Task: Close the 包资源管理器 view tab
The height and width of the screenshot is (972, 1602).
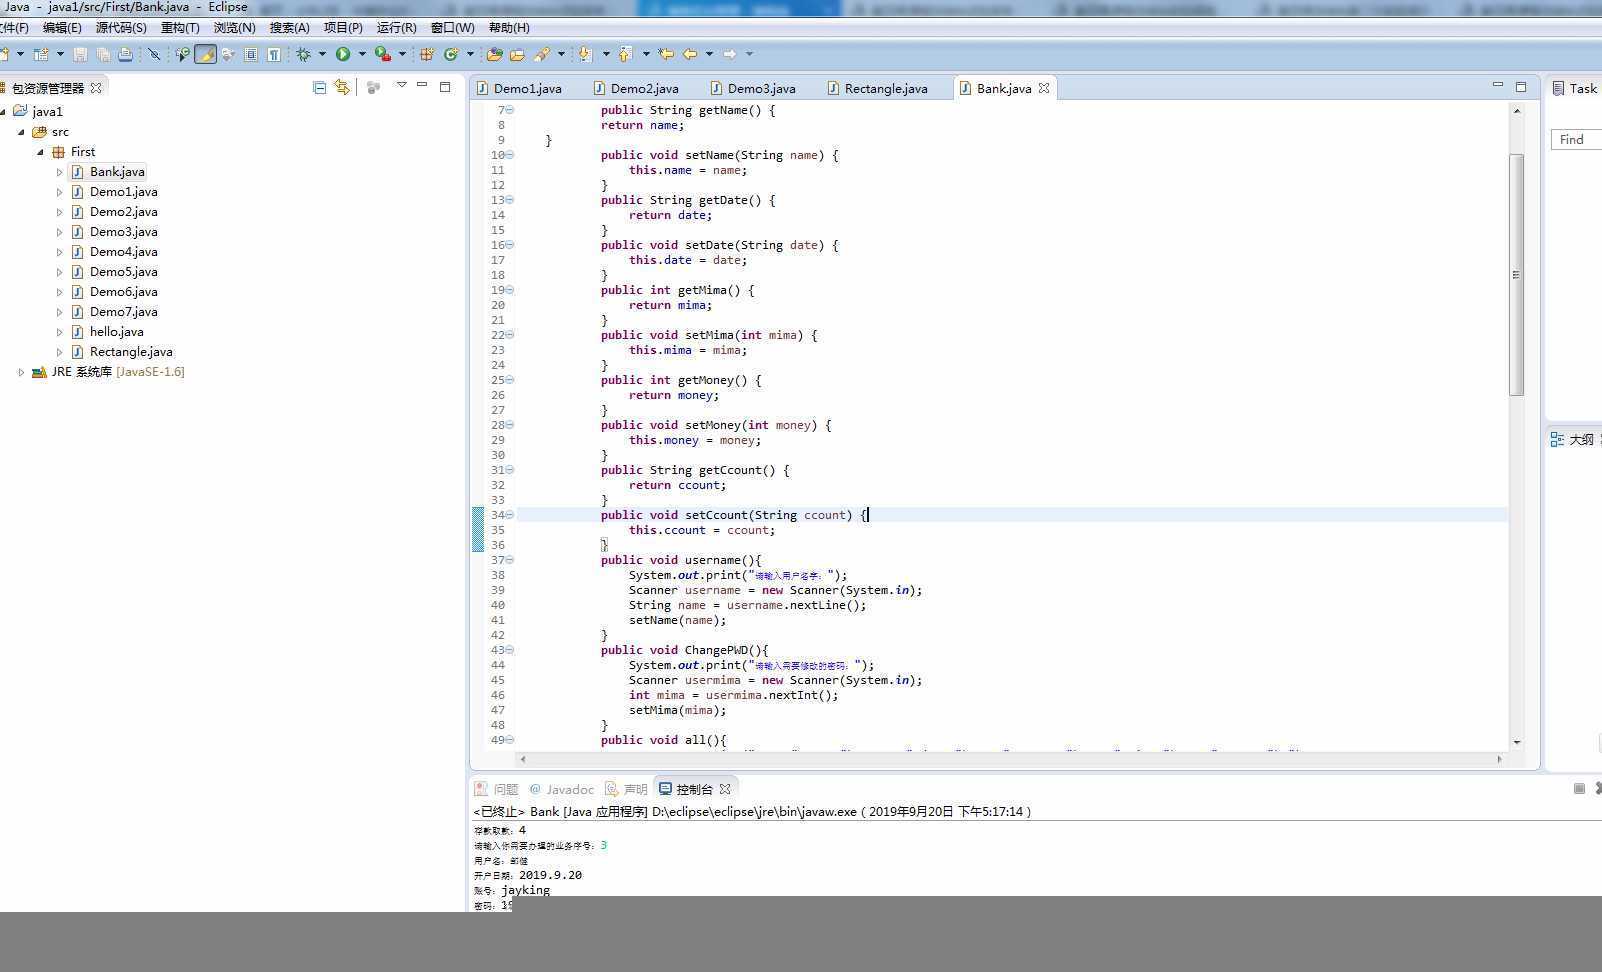Action: (x=96, y=88)
